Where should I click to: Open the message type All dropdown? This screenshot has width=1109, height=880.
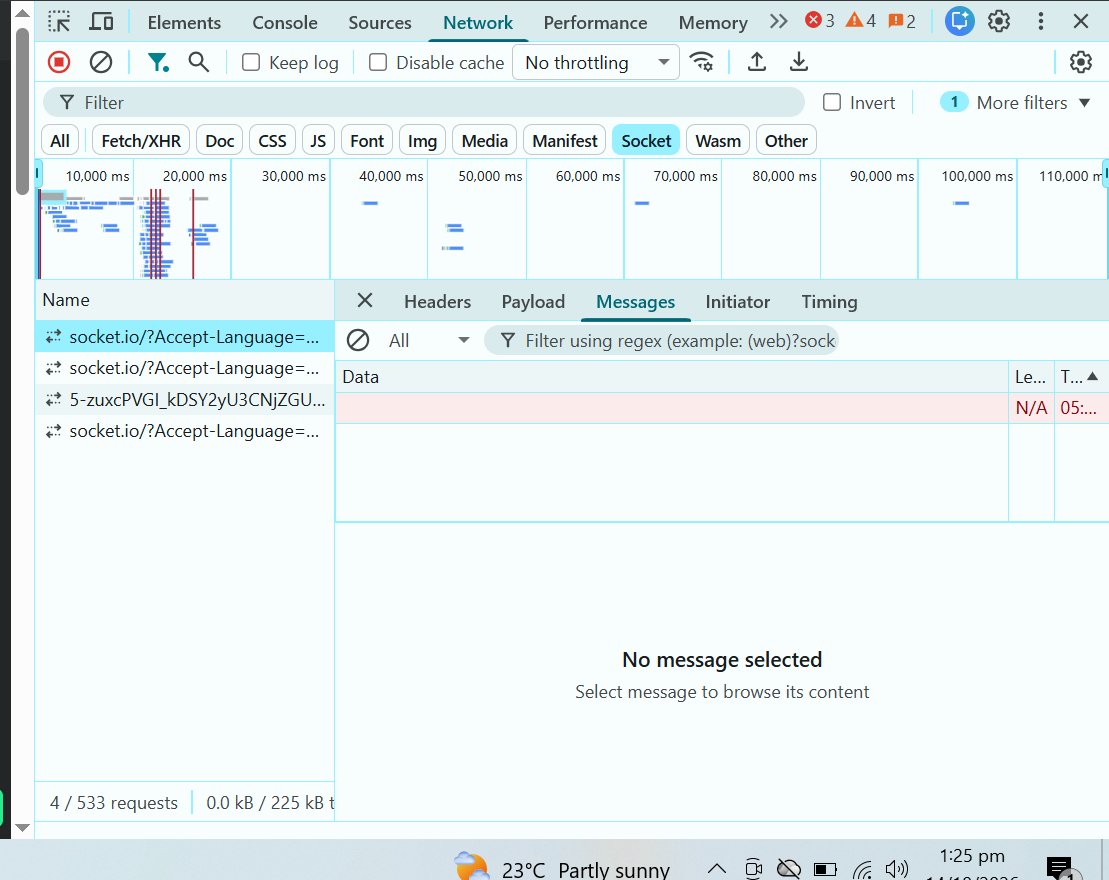(x=429, y=341)
